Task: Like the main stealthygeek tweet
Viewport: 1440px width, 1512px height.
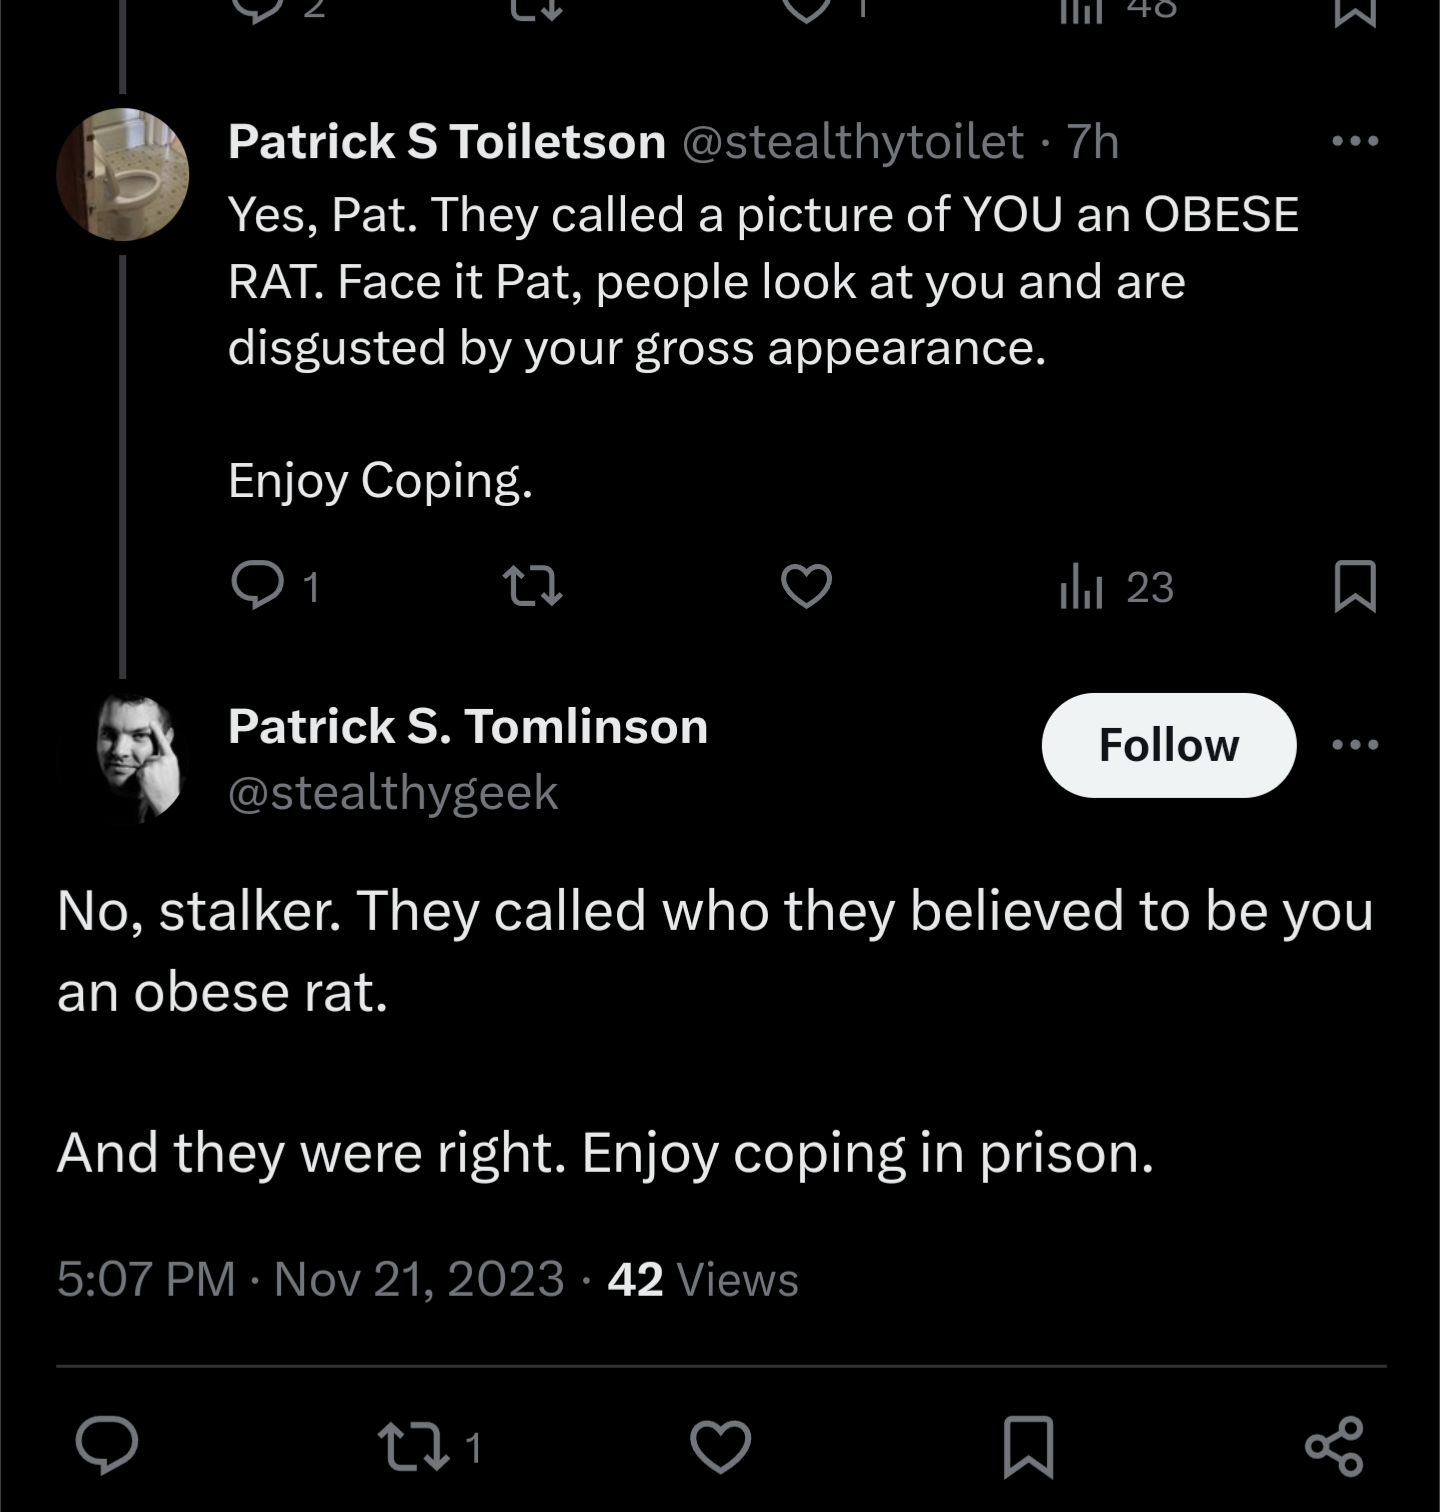Action: click(x=721, y=1446)
